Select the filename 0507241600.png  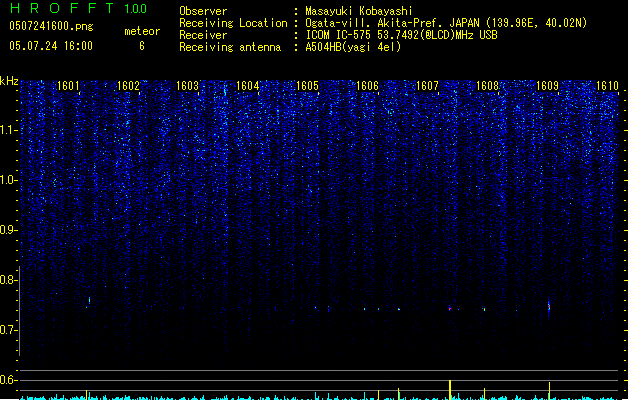pos(51,26)
